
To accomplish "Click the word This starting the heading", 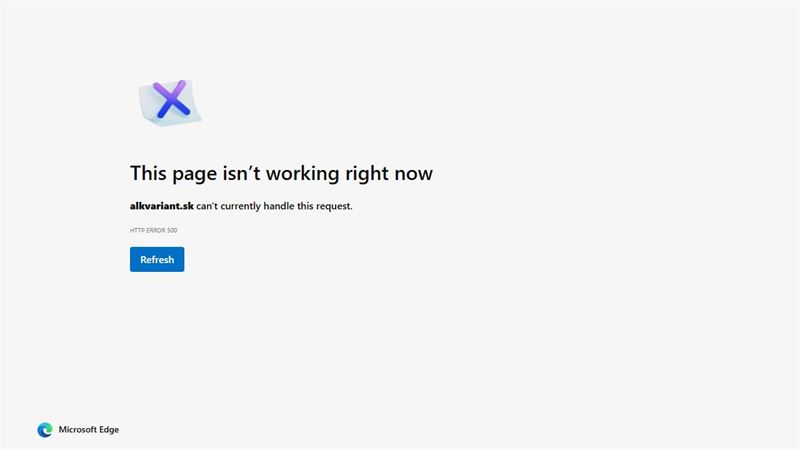I will point(148,173).
